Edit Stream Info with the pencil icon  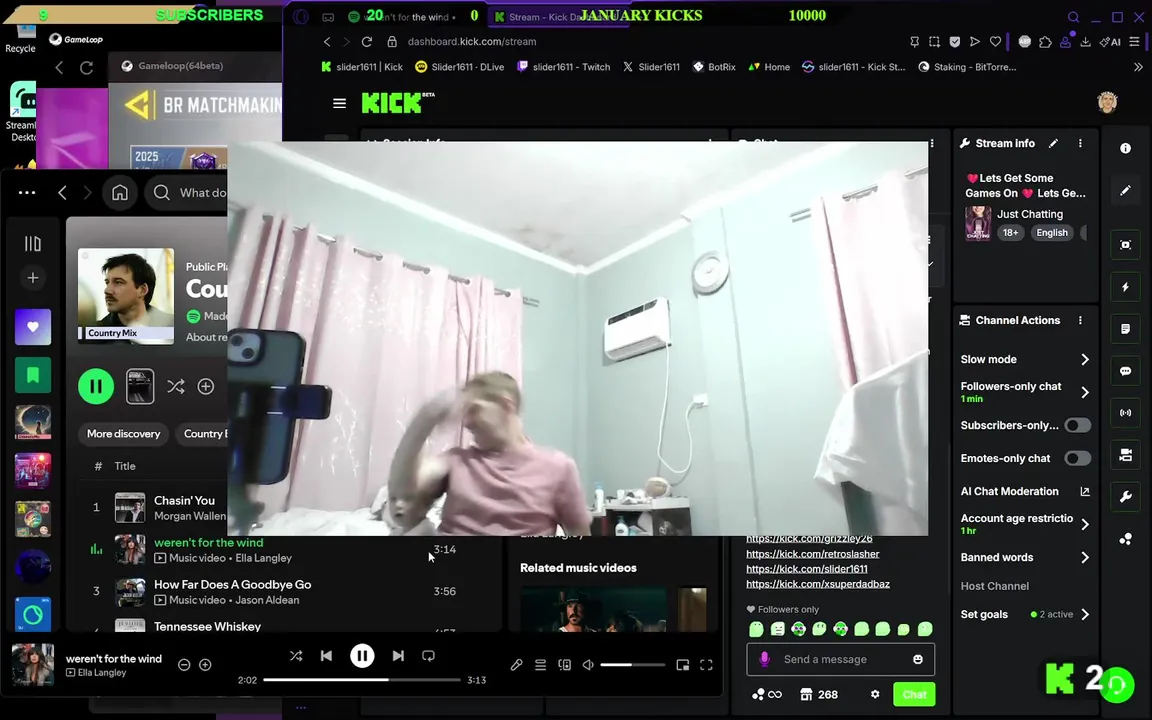[1053, 143]
